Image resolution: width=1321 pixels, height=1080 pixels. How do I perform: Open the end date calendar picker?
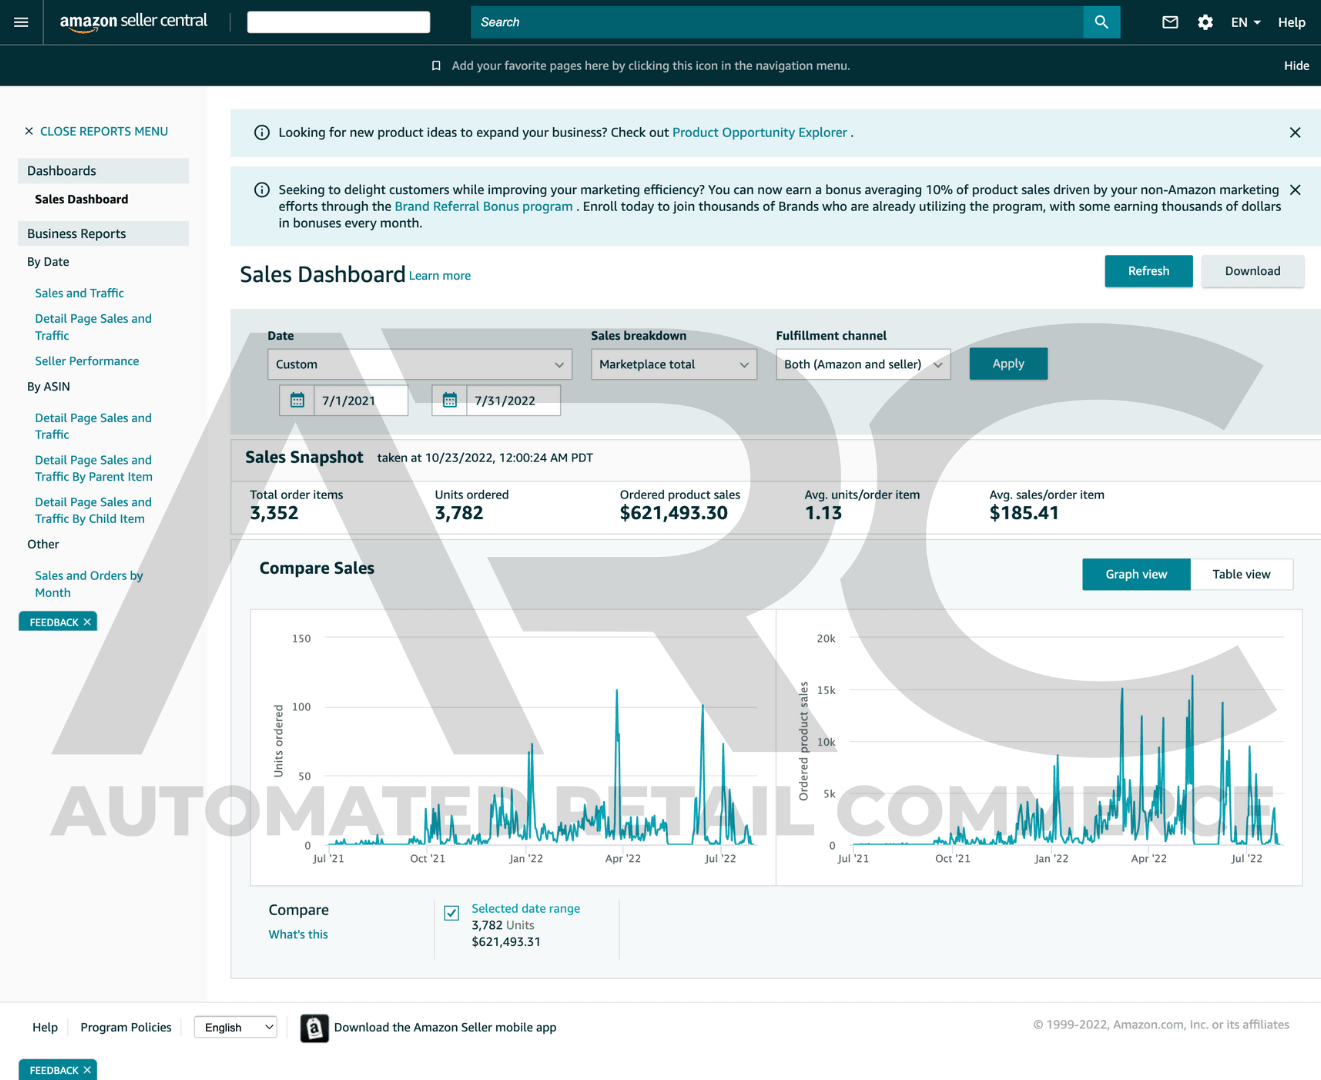coord(449,399)
